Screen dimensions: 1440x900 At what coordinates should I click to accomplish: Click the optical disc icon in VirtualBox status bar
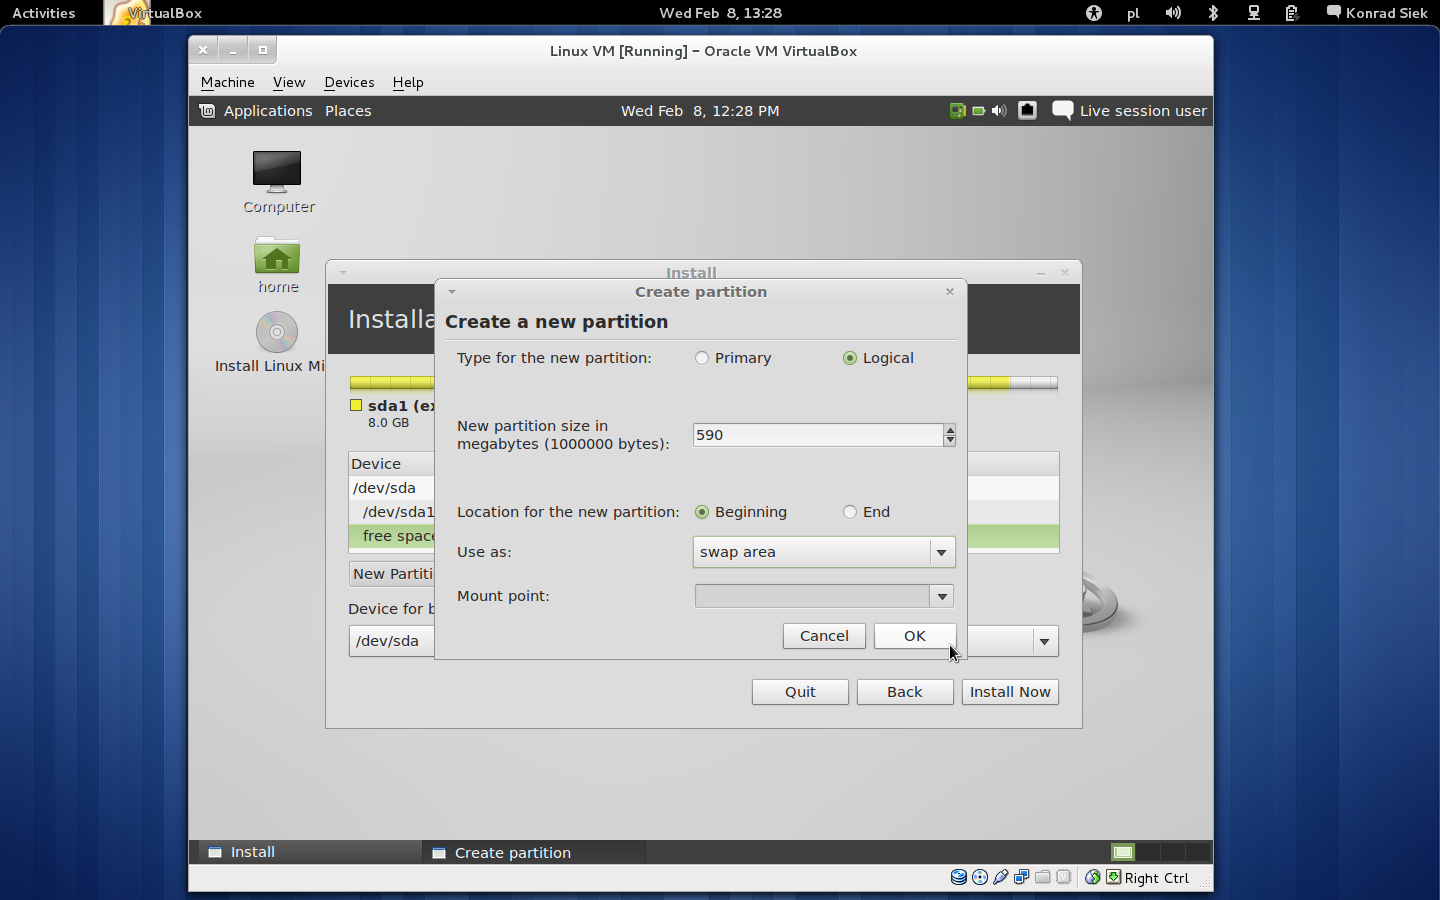(980, 877)
